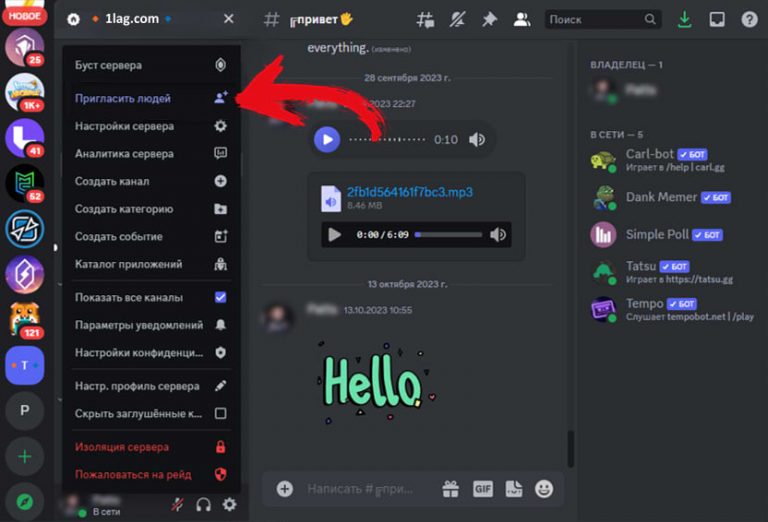The image size is (768, 522).
Task: Toggle the "Показать все каналы" checkbox
Action: (220, 297)
